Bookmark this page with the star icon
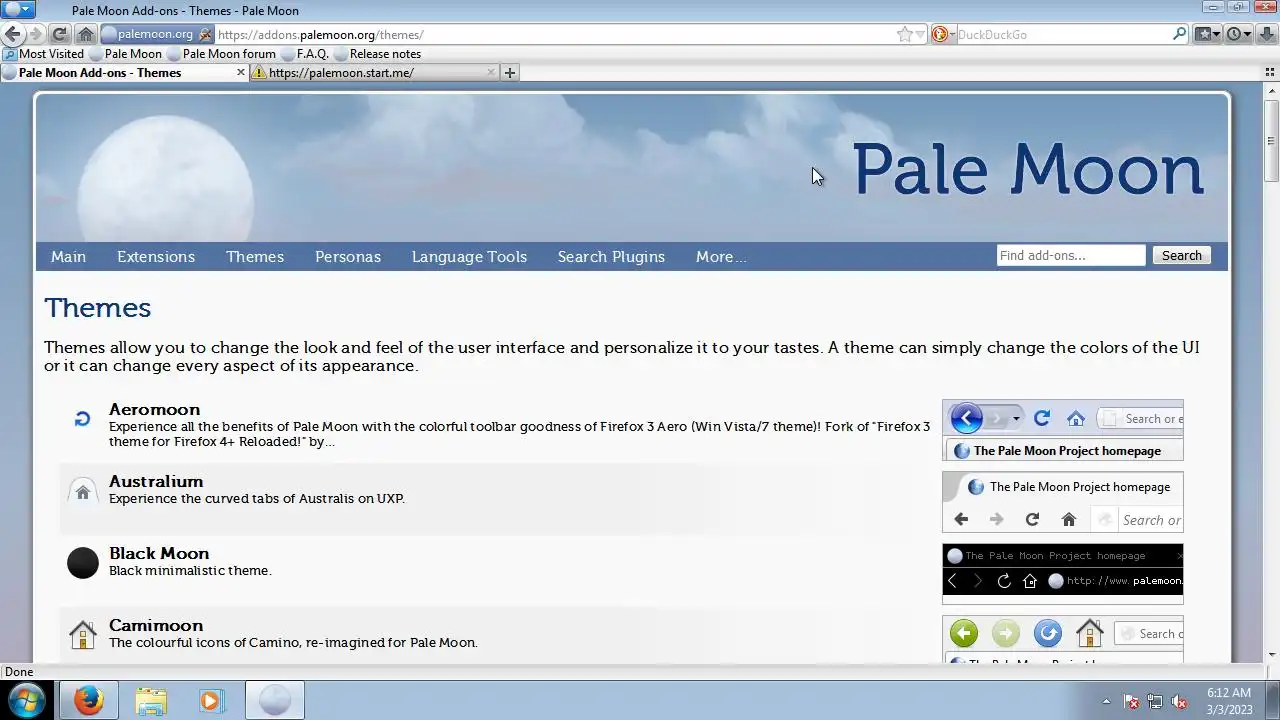 point(905,34)
